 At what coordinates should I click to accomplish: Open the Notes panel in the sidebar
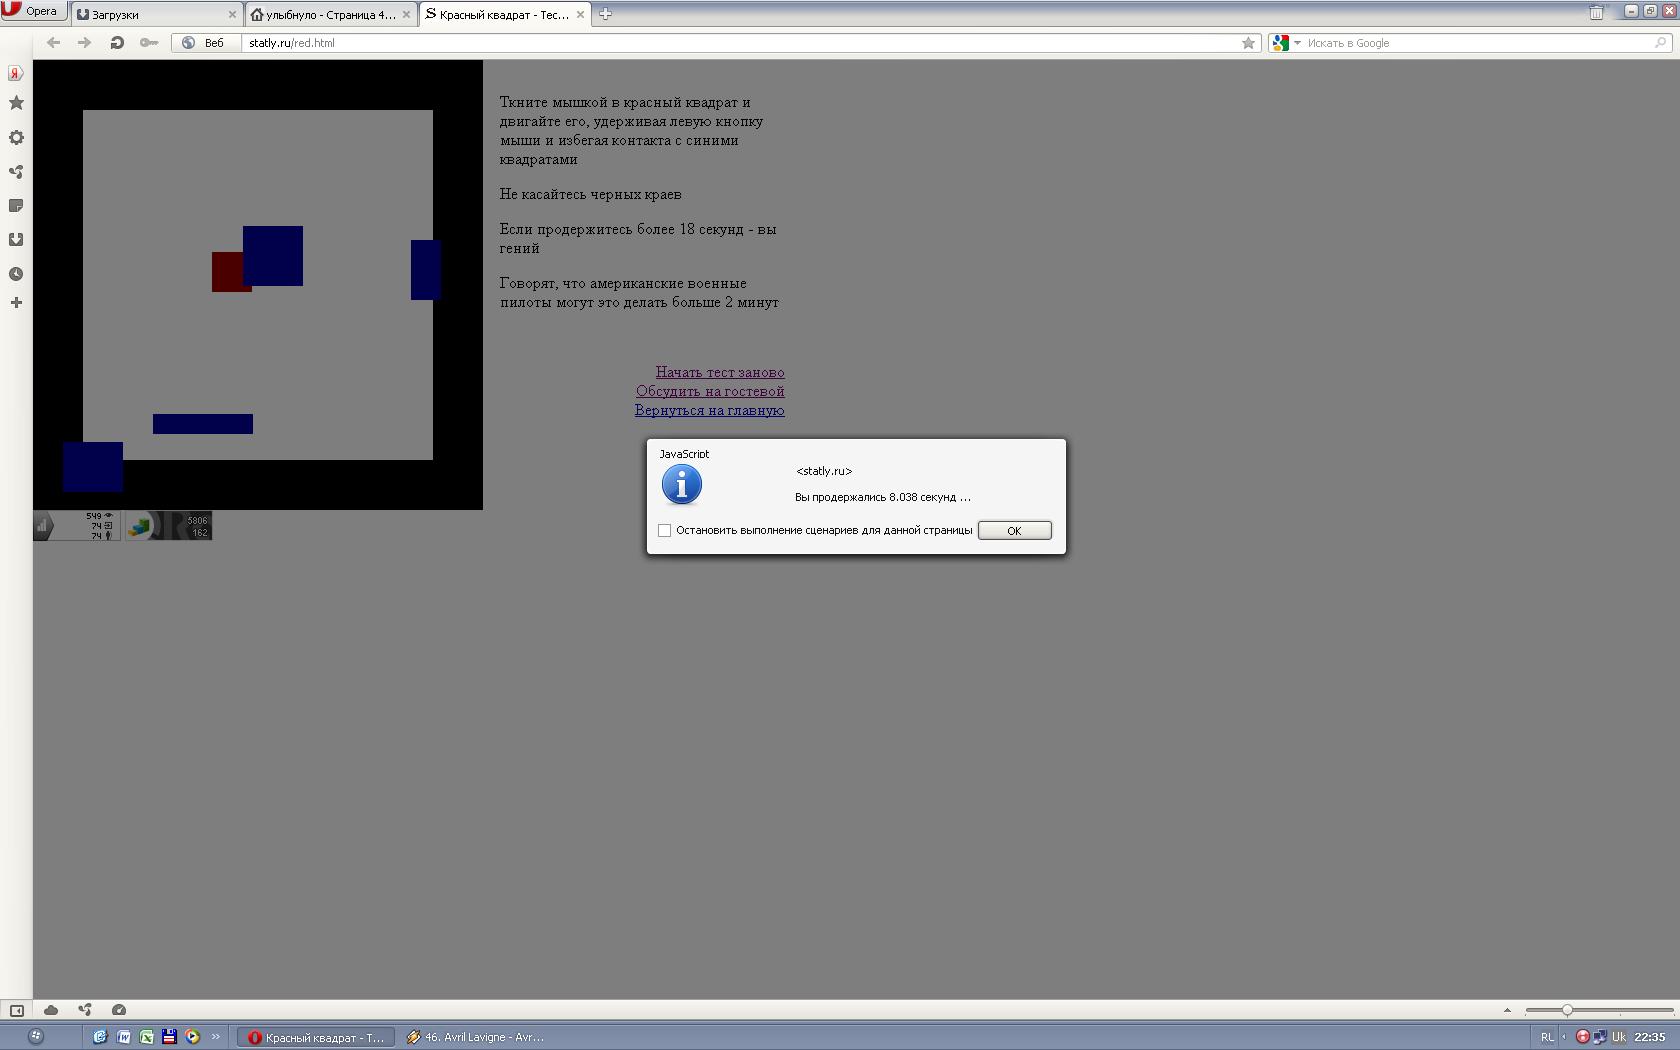16,206
